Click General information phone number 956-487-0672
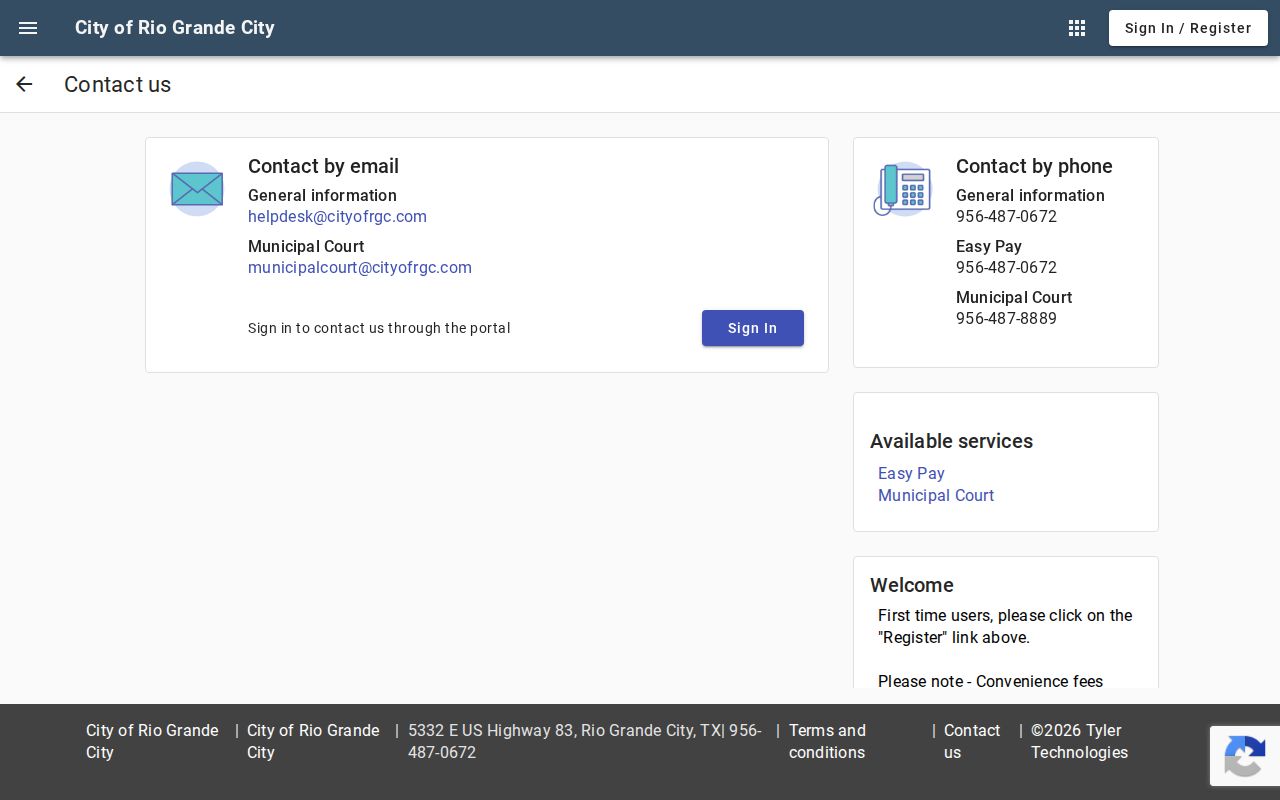 point(1006,217)
